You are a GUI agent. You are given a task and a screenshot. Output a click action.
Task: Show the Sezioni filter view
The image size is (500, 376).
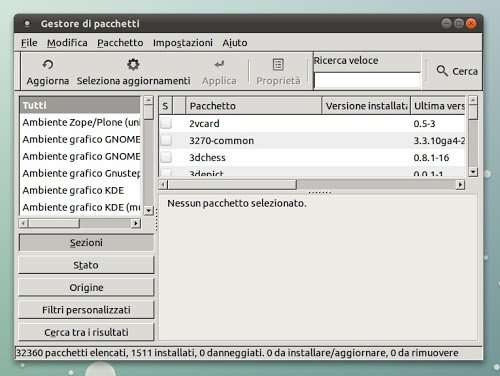86,243
